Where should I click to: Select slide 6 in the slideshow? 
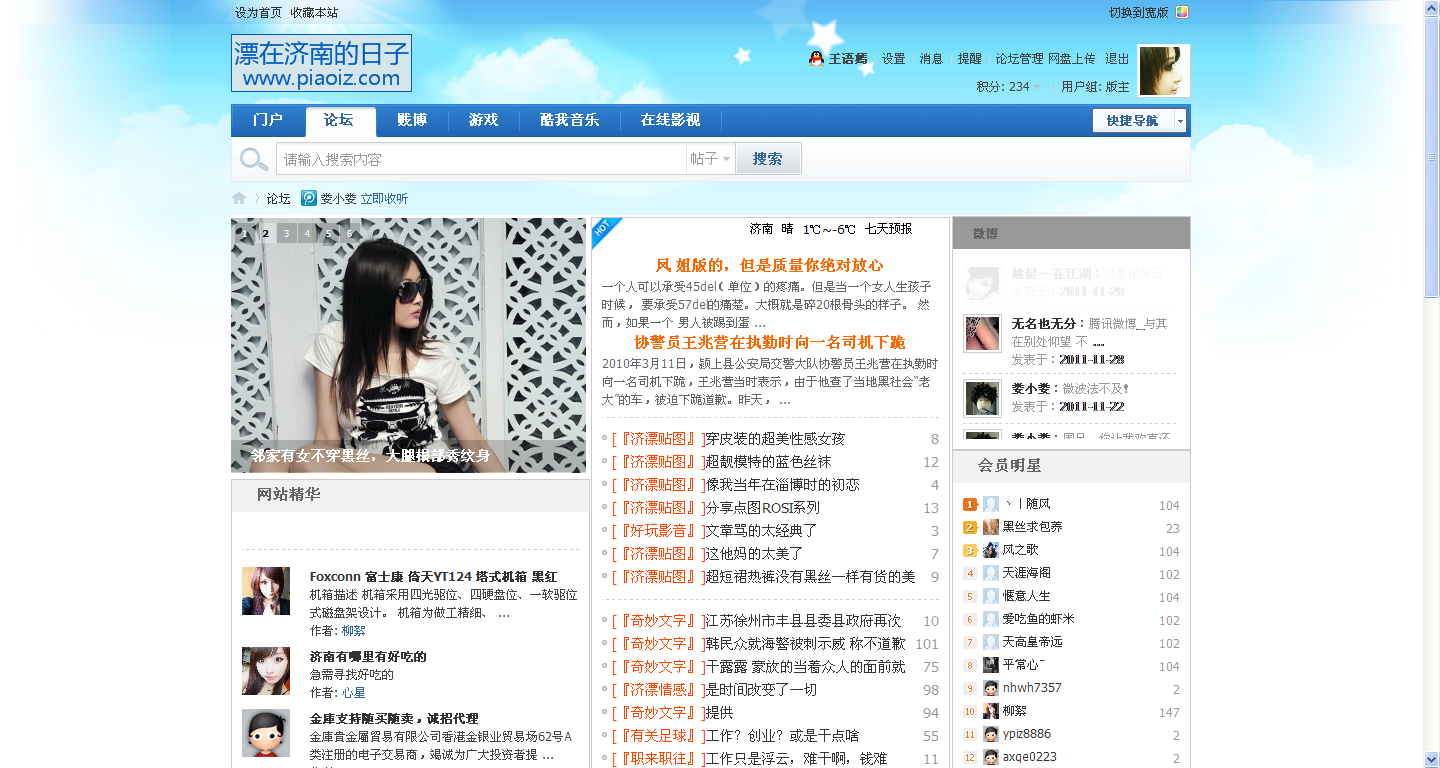(x=349, y=234)
